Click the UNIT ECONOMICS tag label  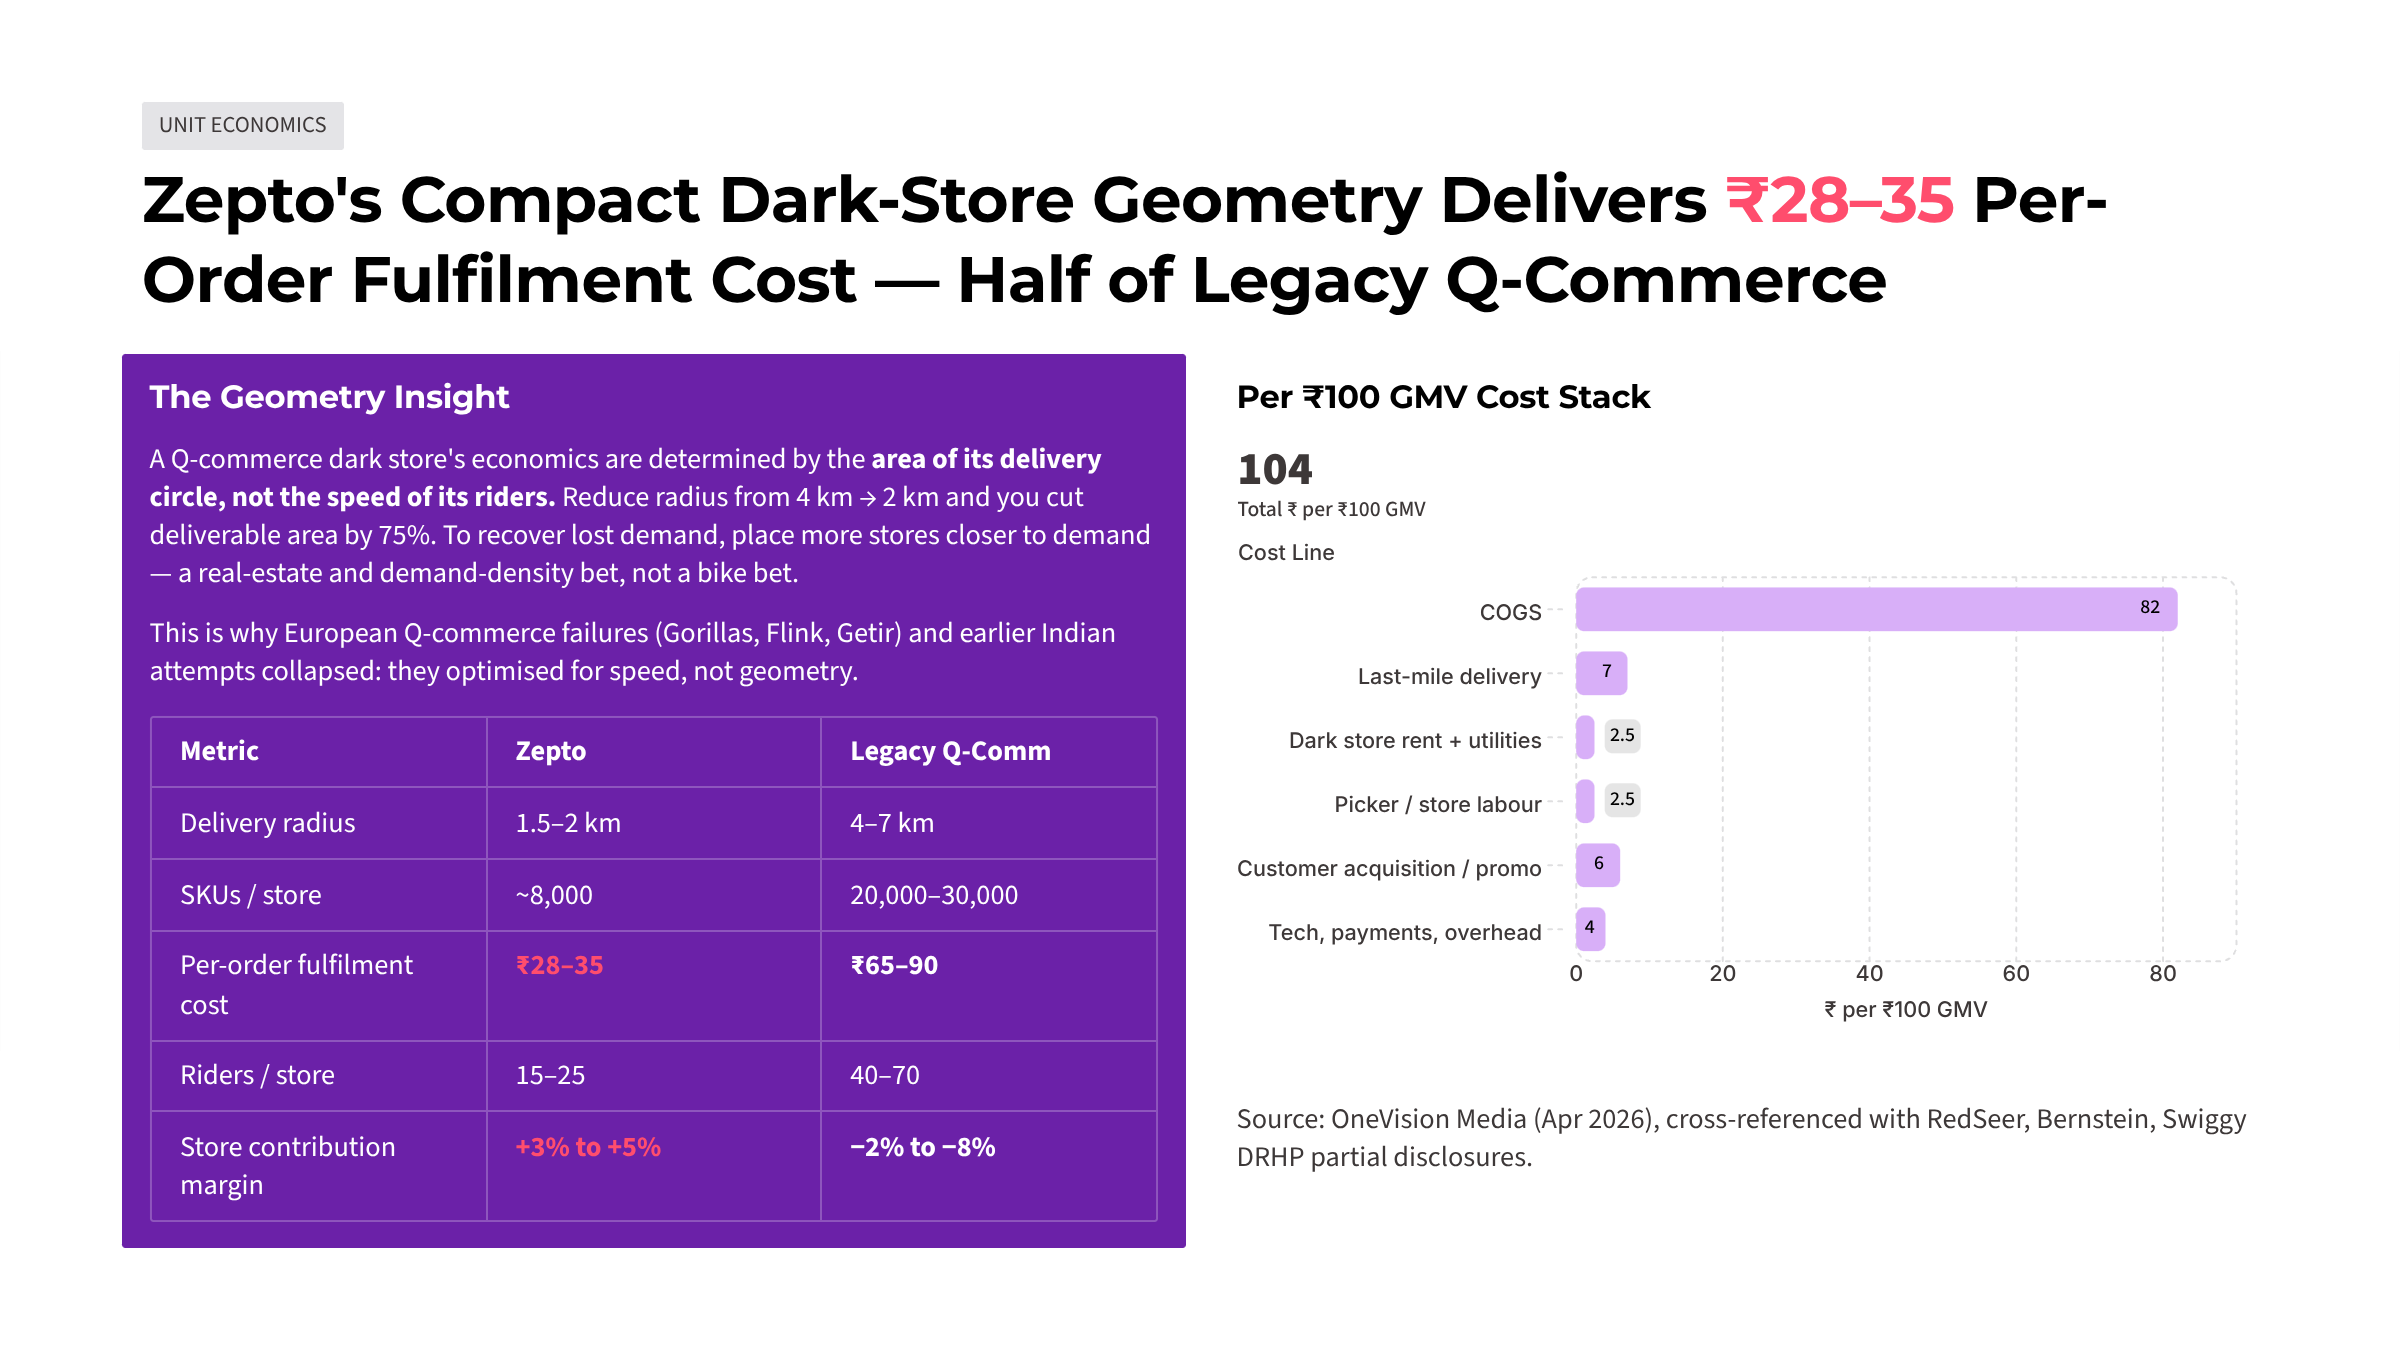point(243,125)
